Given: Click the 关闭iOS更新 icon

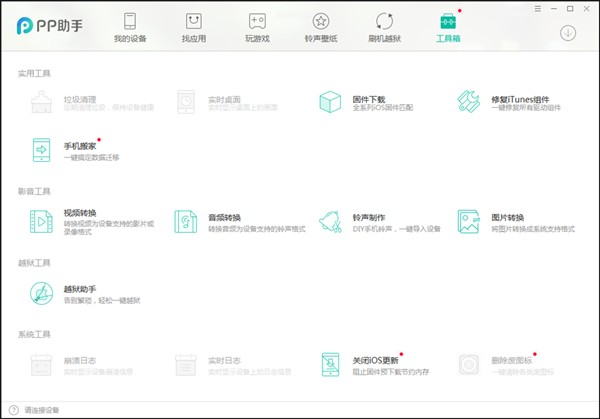Looking at the screenshot, I should 329,364.
